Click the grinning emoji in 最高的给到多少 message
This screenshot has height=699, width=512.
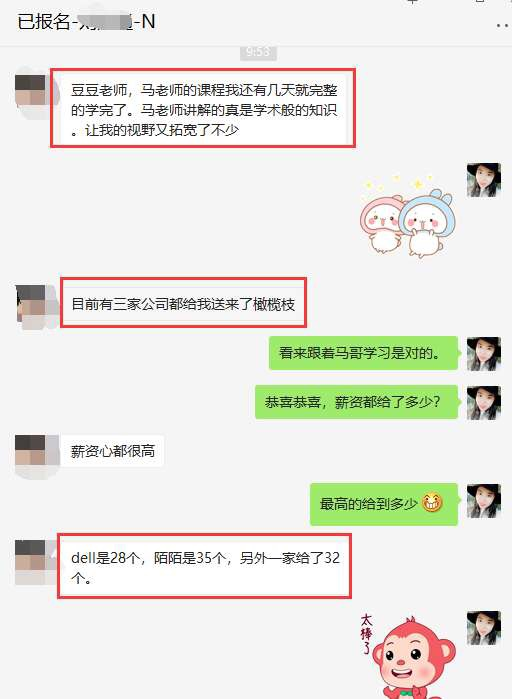click(432, 503)
